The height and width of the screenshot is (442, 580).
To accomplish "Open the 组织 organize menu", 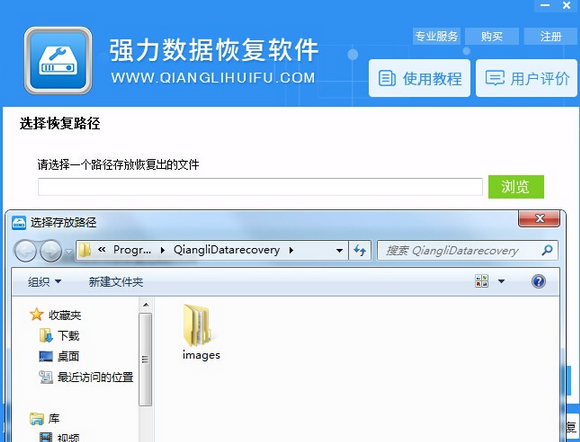I will (x=44, y=282).
